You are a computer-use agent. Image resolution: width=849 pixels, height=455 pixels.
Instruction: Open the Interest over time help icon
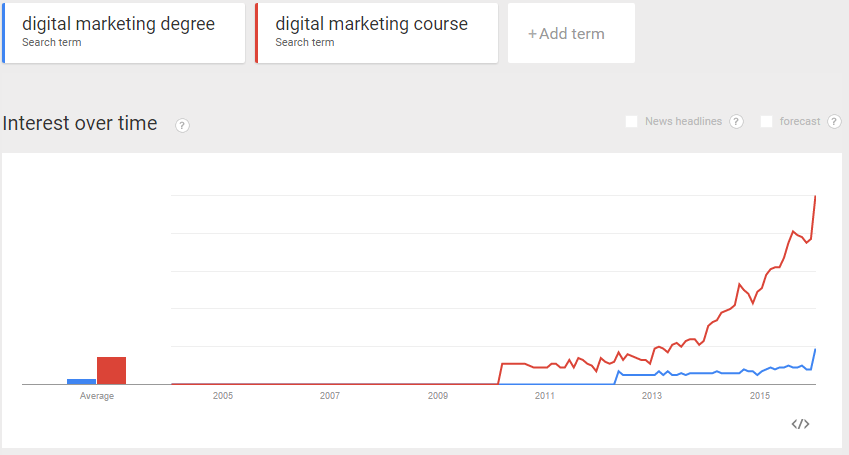182,126
